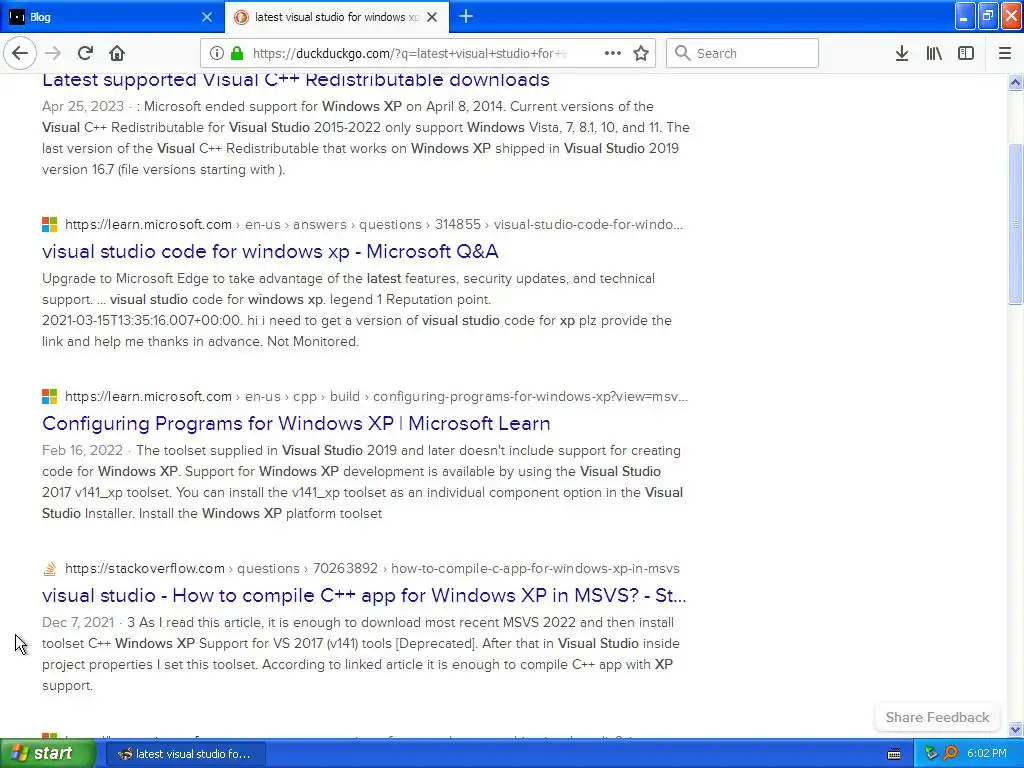Toggle the sidebar view

(966, 54)
